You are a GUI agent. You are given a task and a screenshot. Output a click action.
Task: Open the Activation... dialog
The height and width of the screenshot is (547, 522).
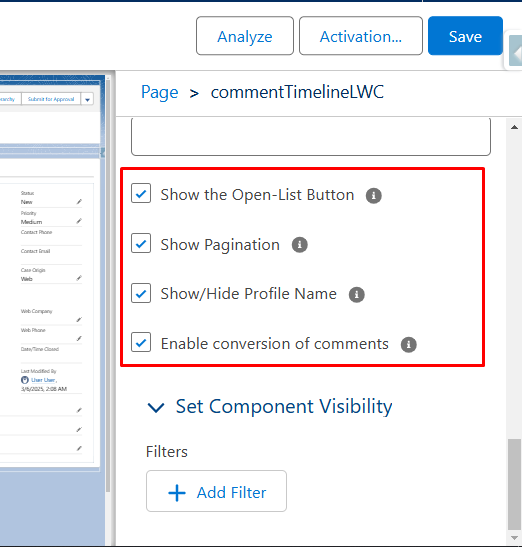coord(361,36)
